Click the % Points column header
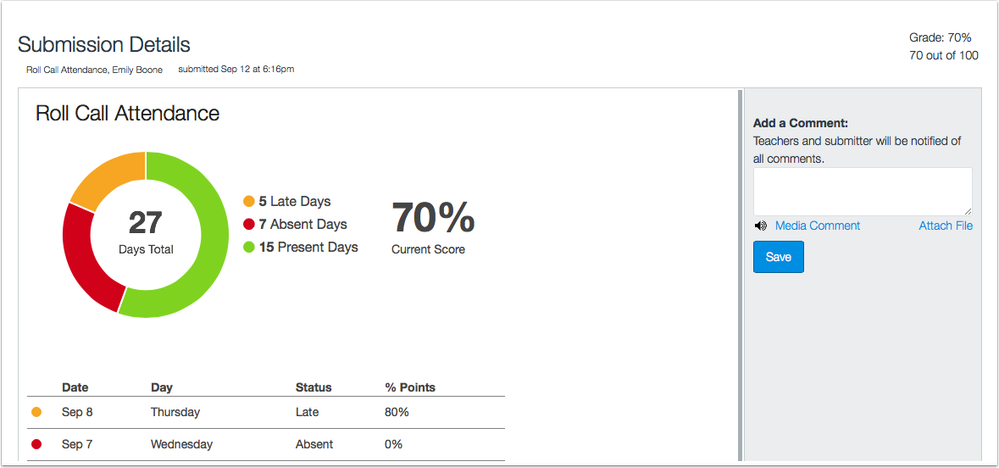999x468 pixels. tap(410, 387)
